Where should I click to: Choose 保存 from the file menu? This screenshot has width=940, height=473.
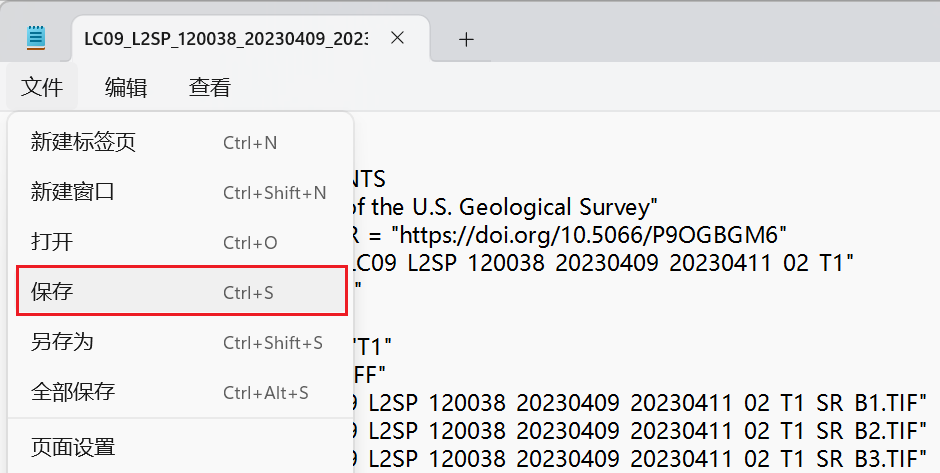[x=181, y=291]
